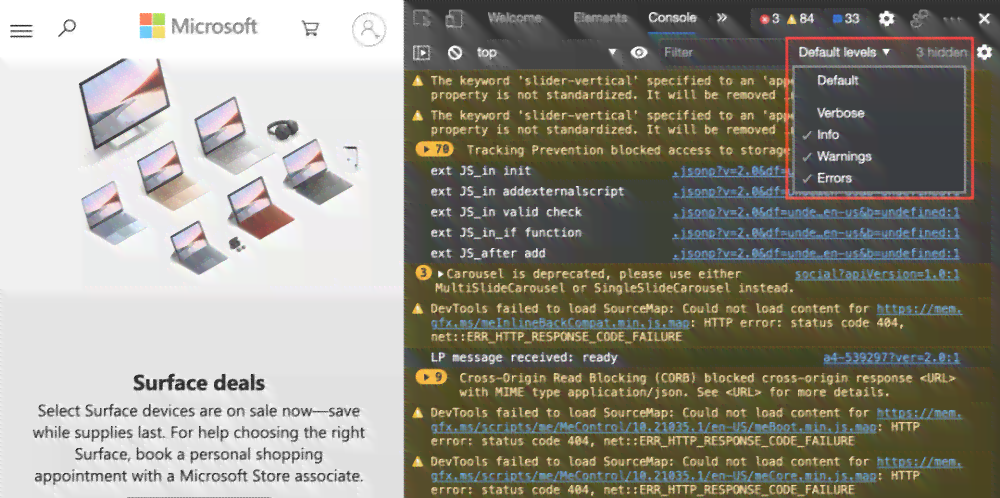Click the search magnifier icon

click(67, 28)
